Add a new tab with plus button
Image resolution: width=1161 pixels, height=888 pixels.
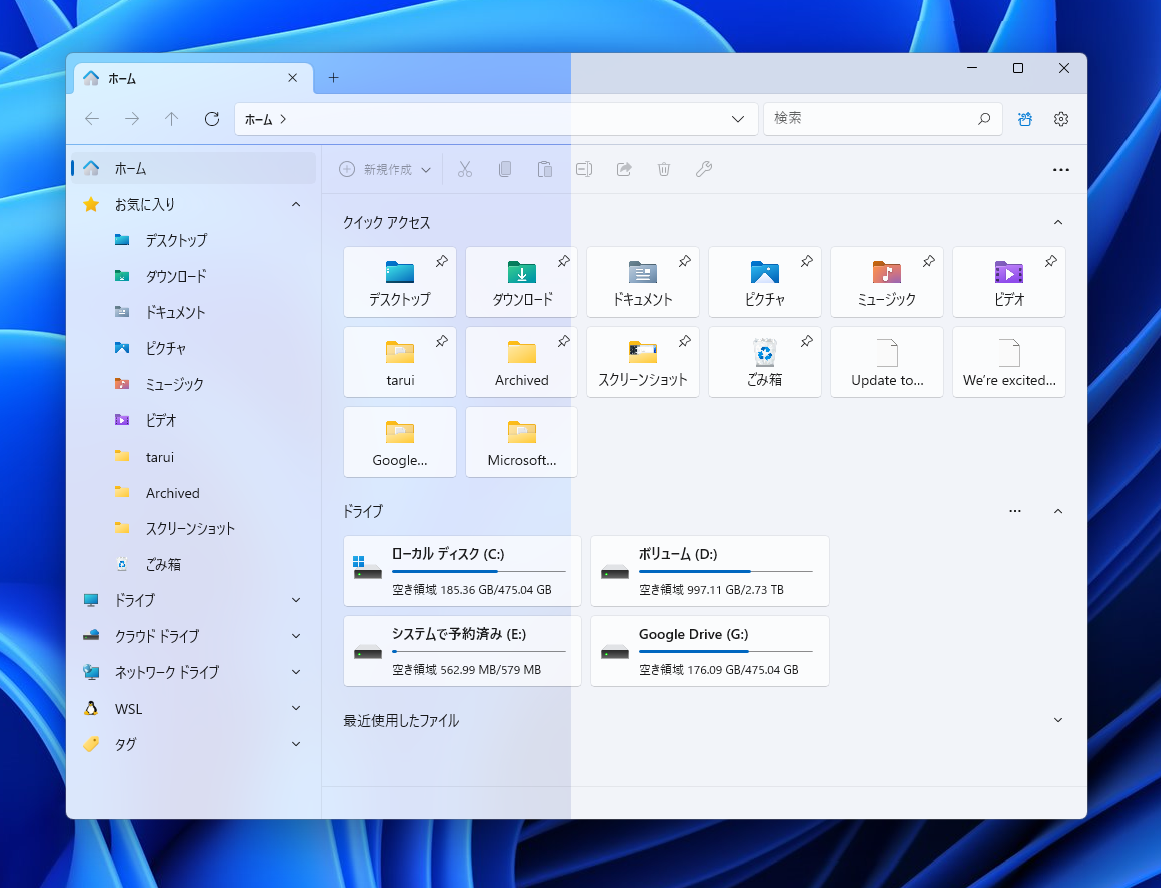[333, 78]
